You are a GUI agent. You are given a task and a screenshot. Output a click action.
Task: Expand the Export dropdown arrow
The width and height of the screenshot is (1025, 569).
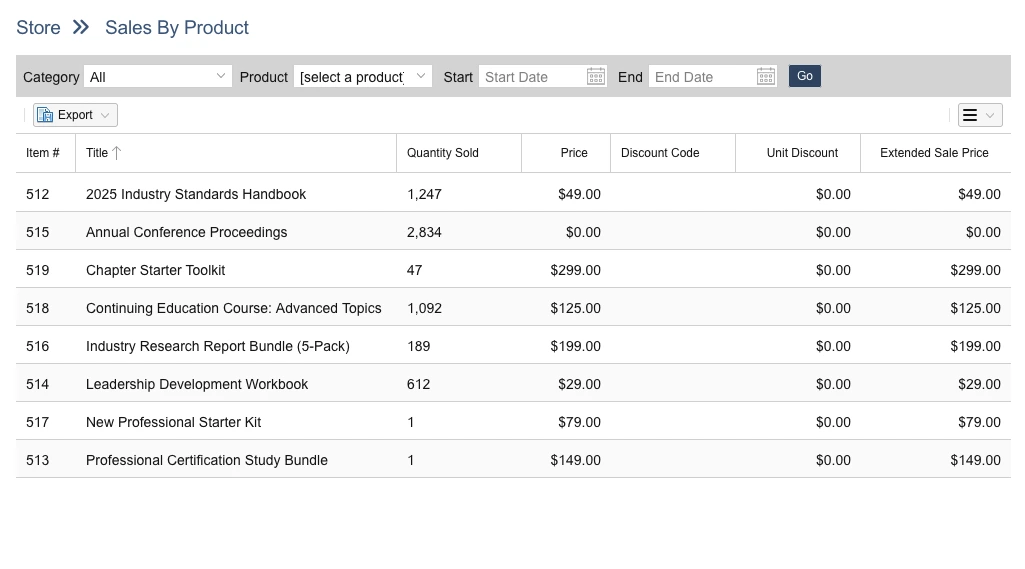click(x=105, y=115)
